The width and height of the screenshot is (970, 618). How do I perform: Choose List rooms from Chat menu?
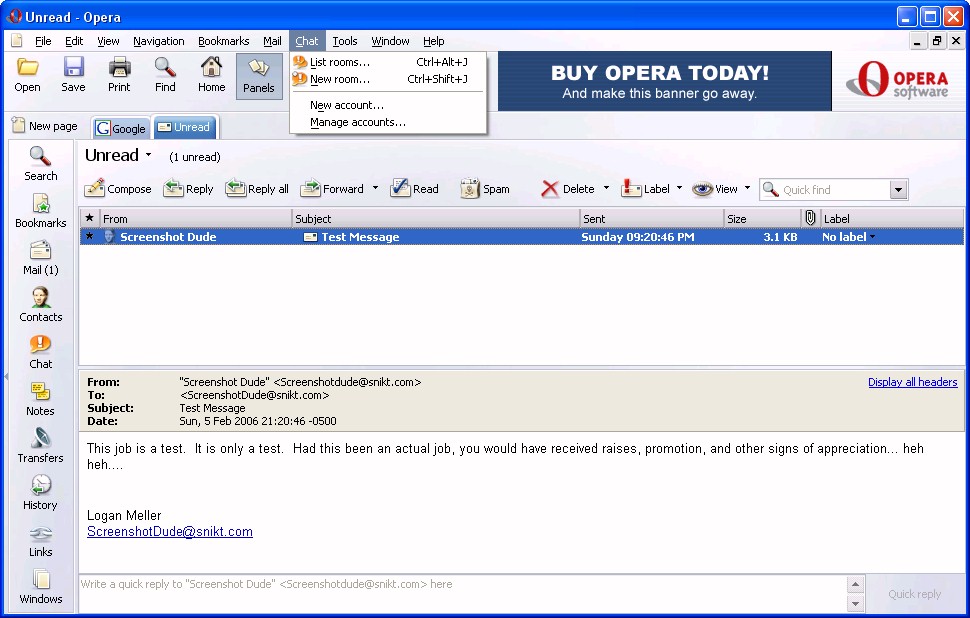click(388, 62)
